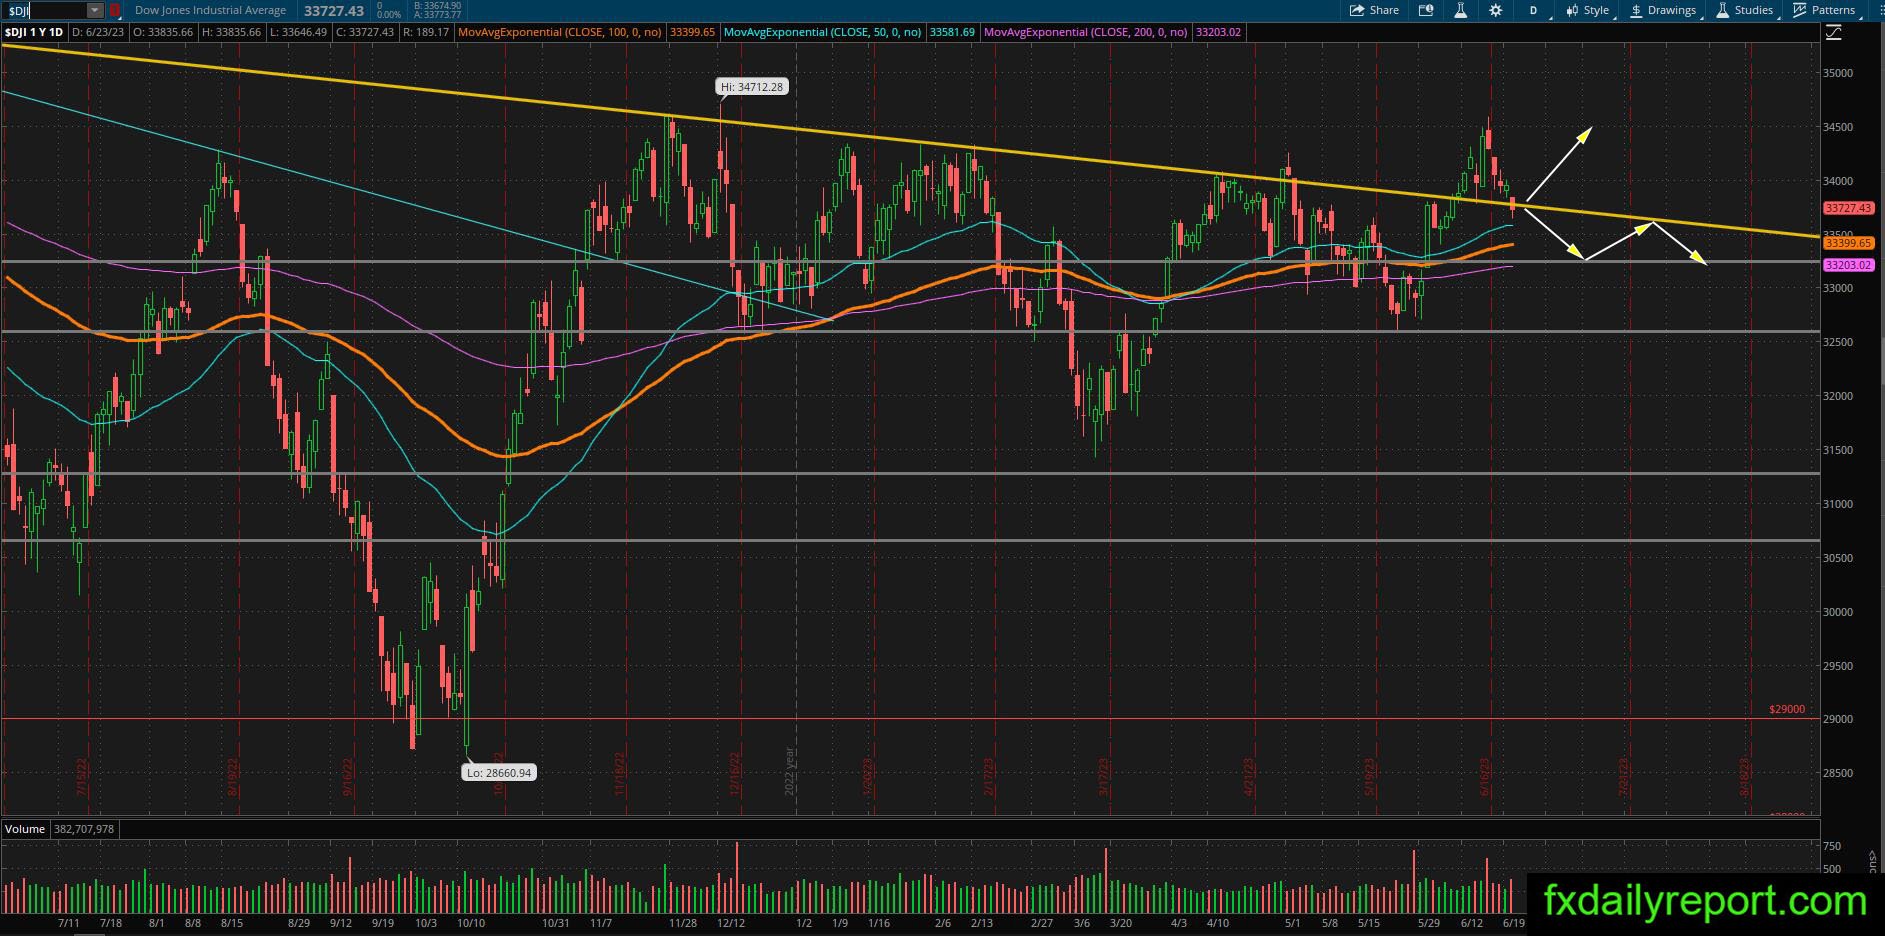Click the 33399.65 value in the study header

point(692,32)
